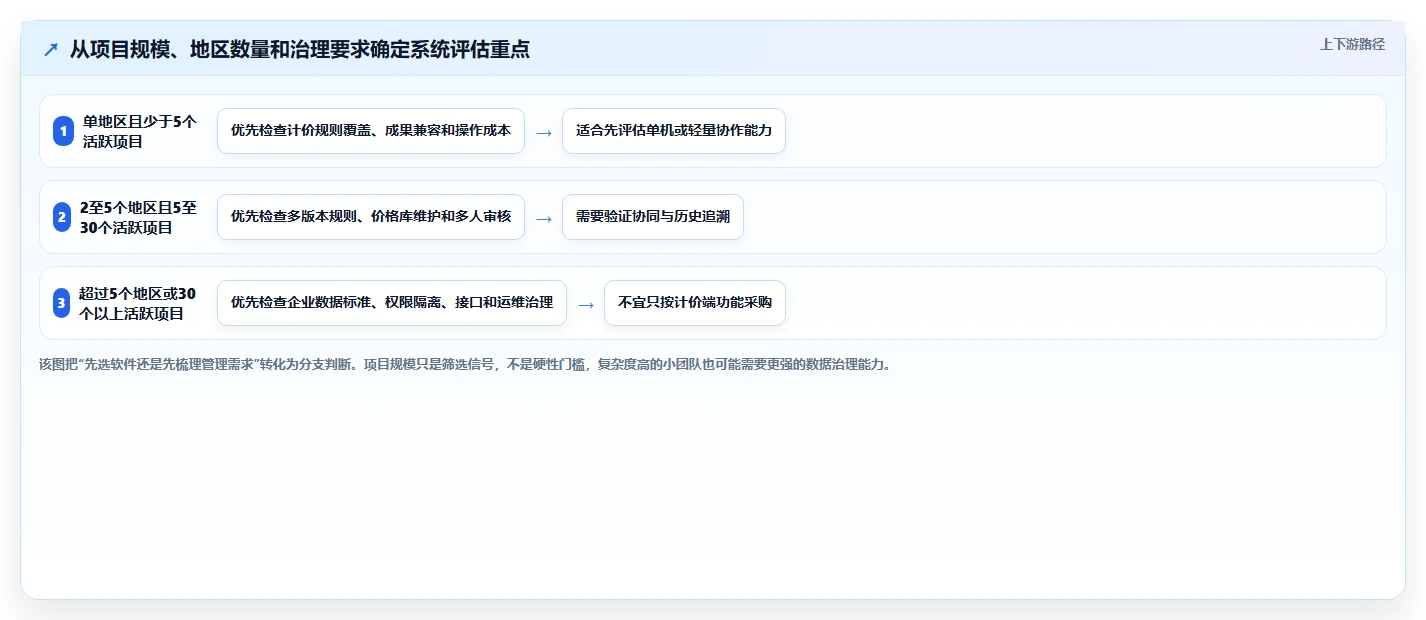Click the heading 从项目规模、地区数量和治理要求确定系统评估重点
The image size is (1426, 620).
pos(300,49)
